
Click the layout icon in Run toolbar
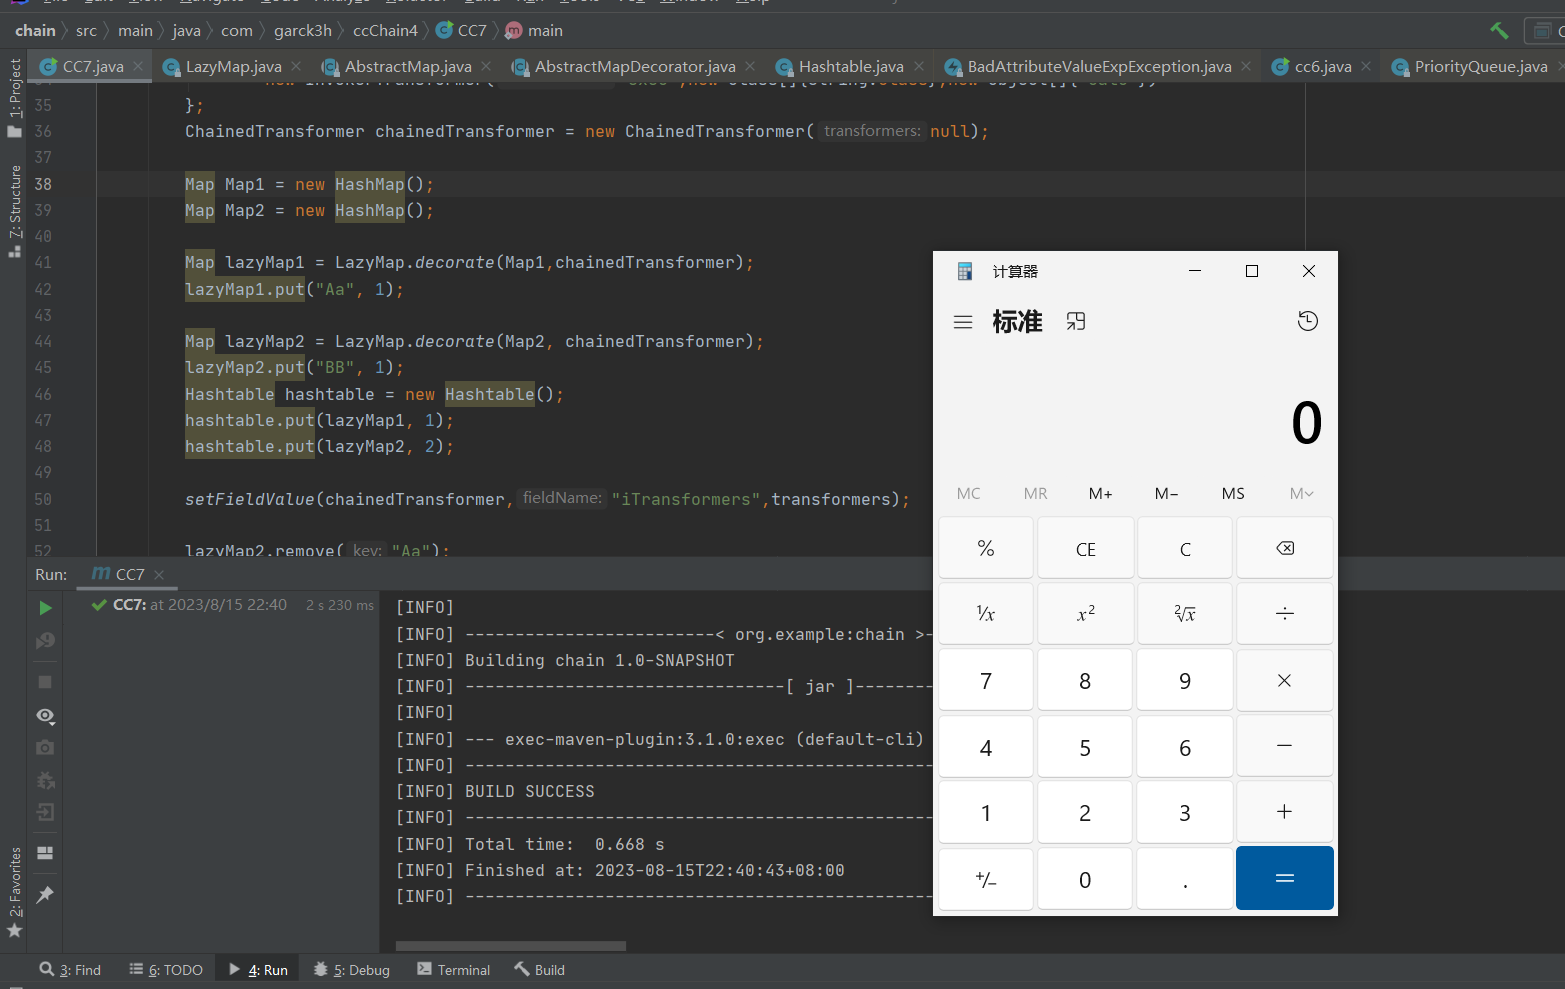click(45, 853)
